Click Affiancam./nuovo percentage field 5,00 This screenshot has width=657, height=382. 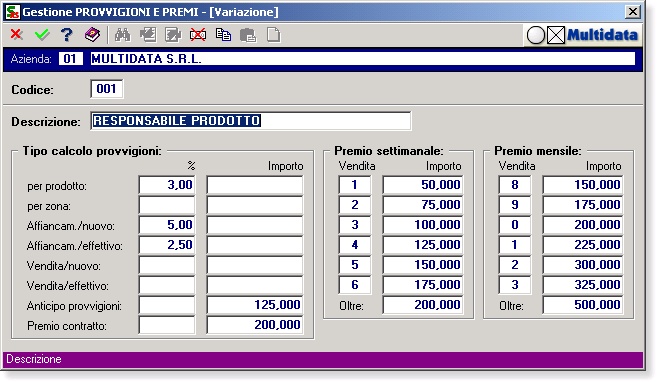click(x=167, y=225)
